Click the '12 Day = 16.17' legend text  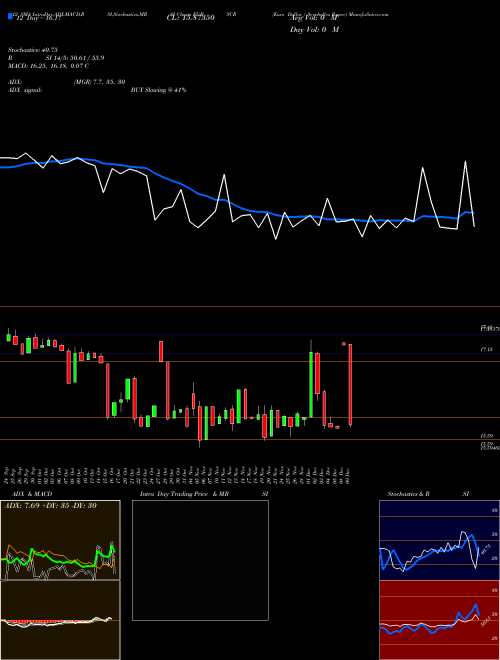(38, 18)
